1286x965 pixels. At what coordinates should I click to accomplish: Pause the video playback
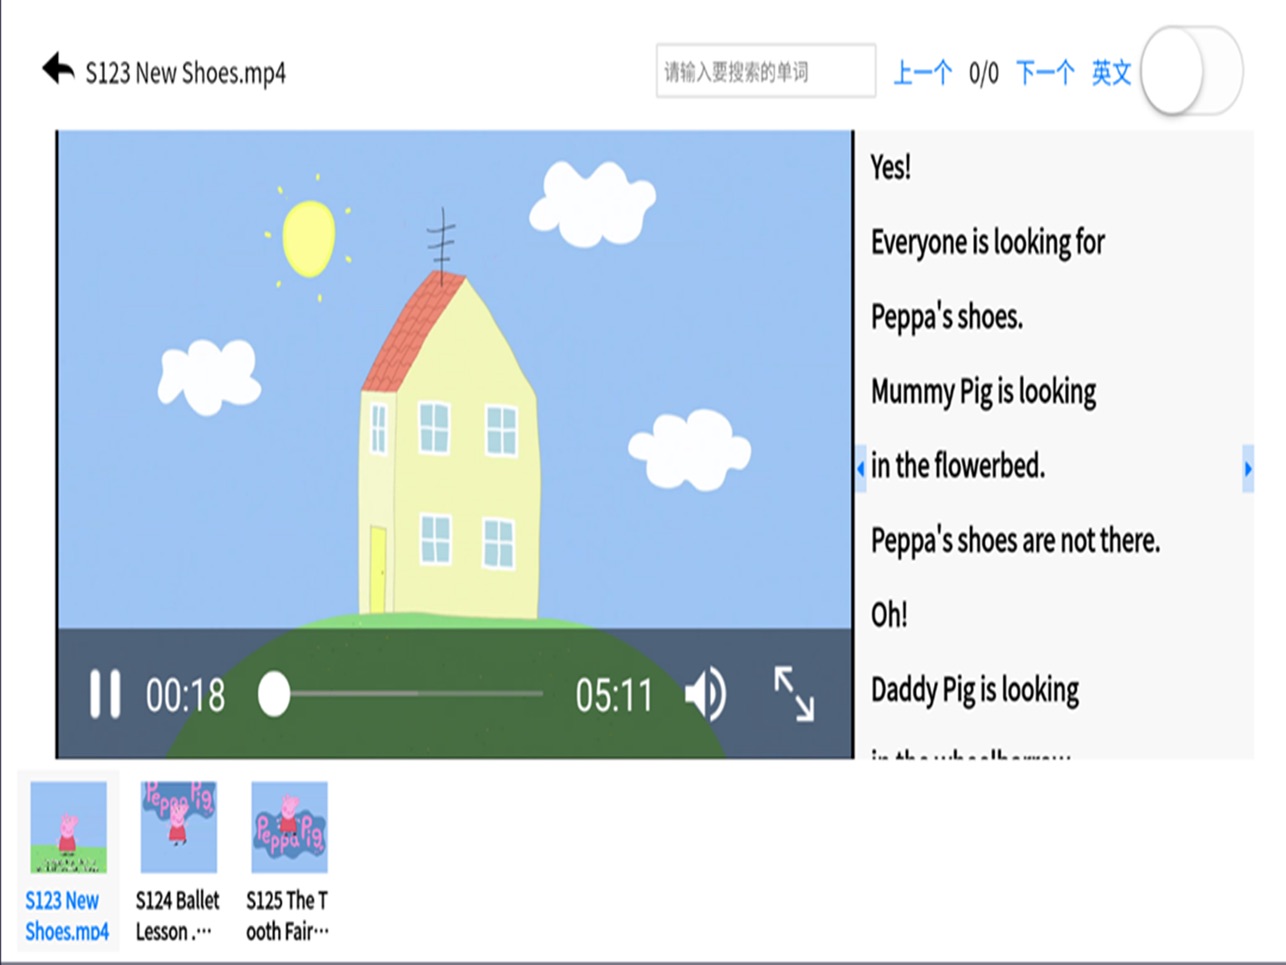[105, 694]
